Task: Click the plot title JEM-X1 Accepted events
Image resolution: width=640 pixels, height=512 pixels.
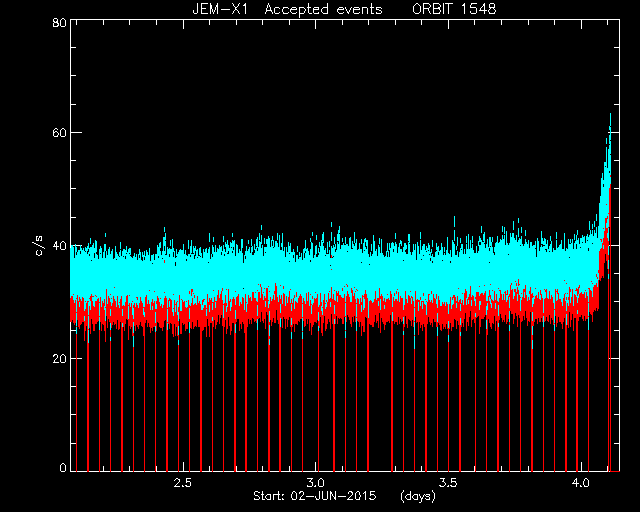Action: tap(287, 9)
